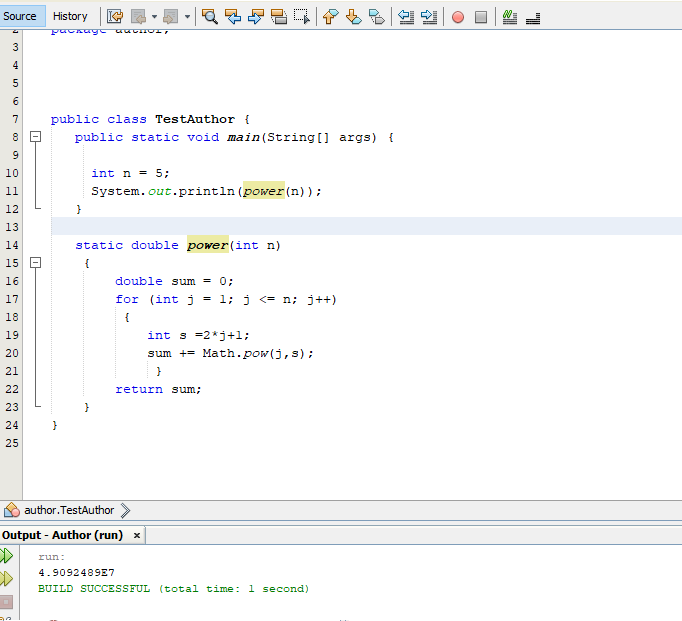The width and height of the screenshot is (682, 621).
Task: Click 'double sum = 0;' declaration
Action: coord(174,281)
